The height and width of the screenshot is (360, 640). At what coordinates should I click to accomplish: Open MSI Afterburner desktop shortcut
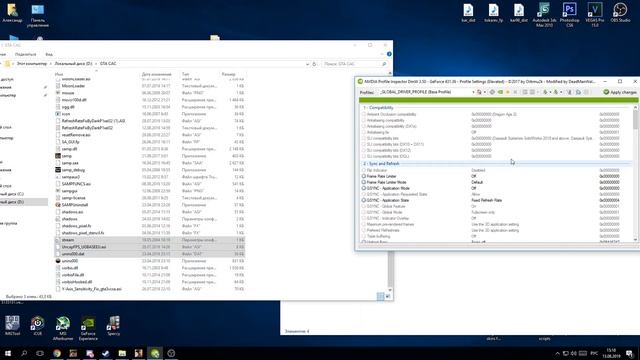(63, 328)
